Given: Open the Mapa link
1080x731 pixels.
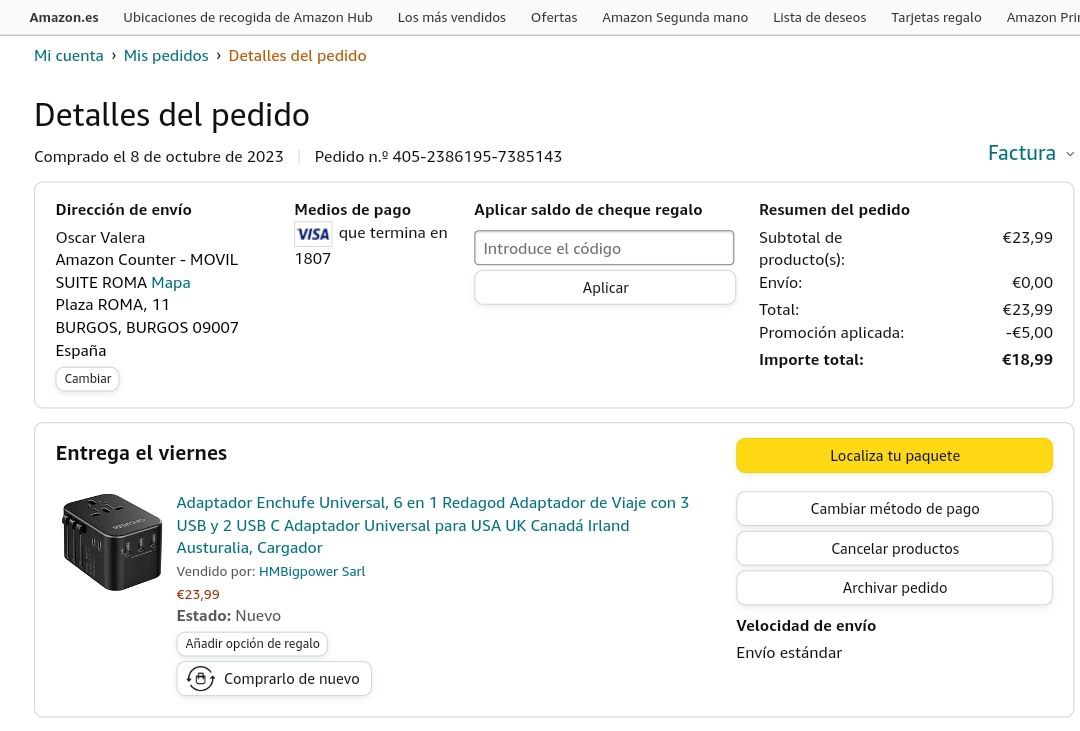Looking at the screenshot, I should click(x=171, y=283).
